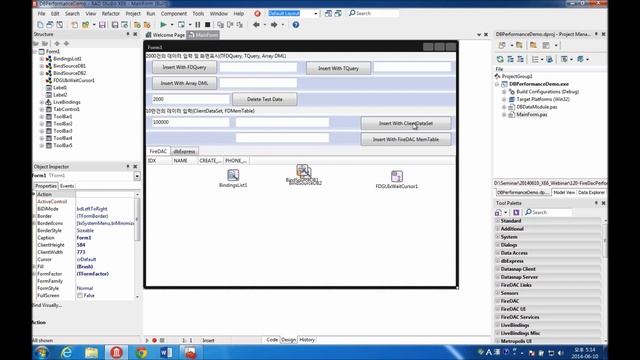Click the Save diskette toolbar icon

pos(102,25)
